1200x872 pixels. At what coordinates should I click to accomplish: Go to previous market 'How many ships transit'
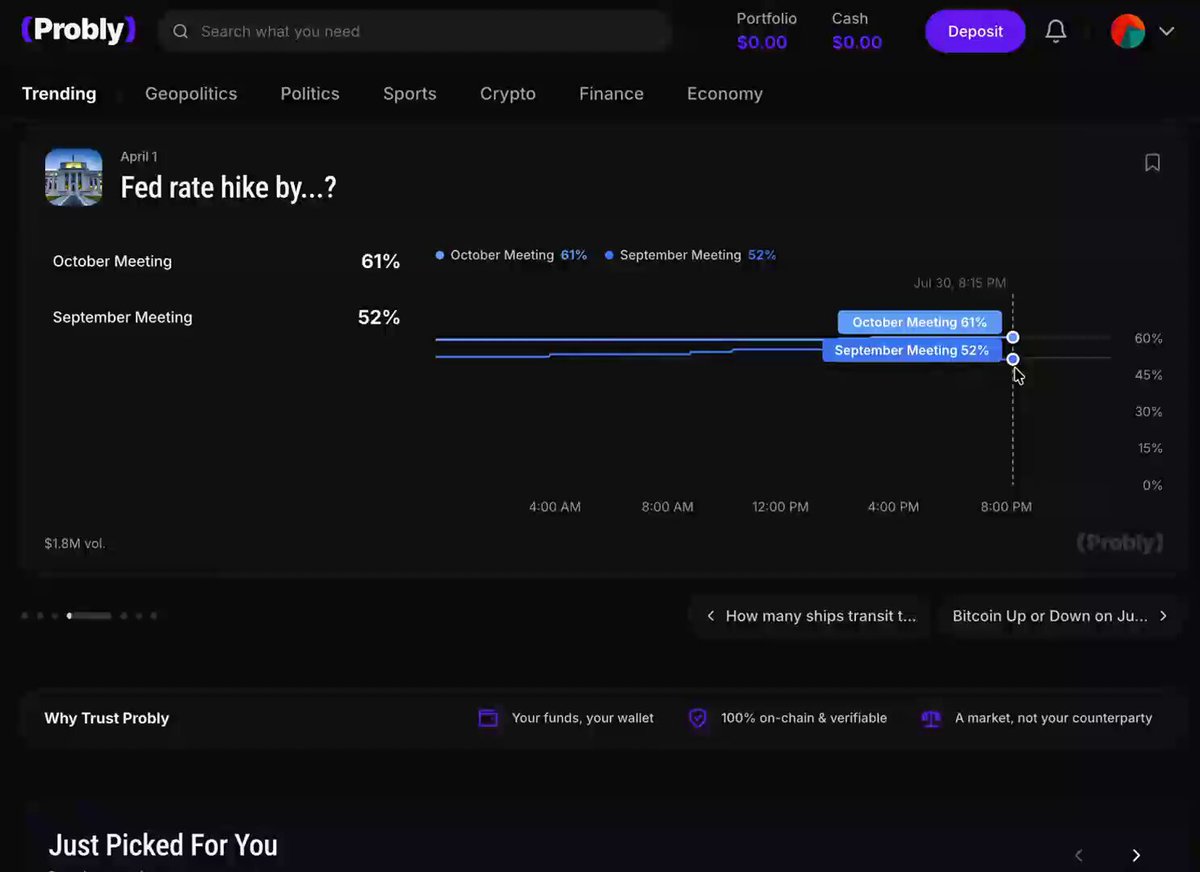[x=810, y=616]
